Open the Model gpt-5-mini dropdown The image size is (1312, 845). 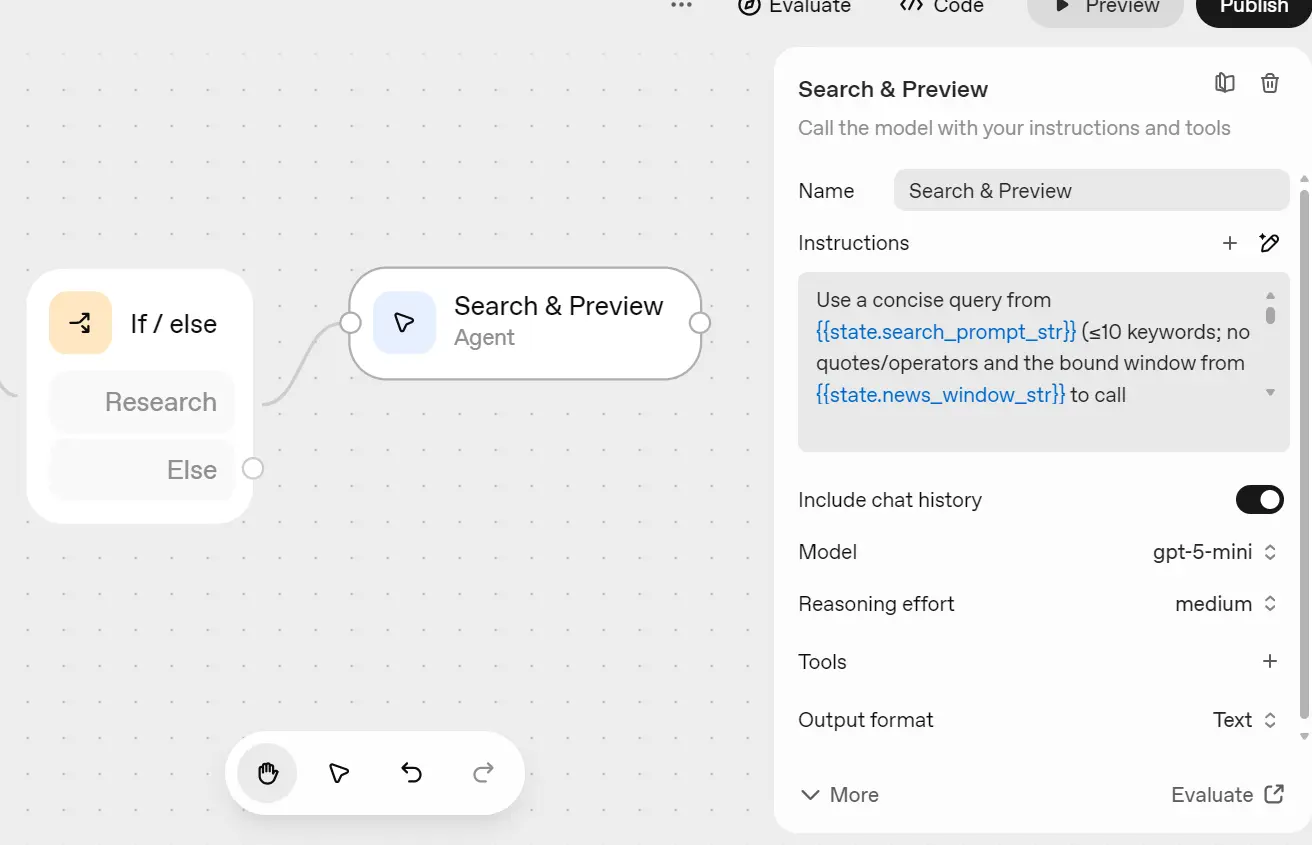pos(1214,552)
